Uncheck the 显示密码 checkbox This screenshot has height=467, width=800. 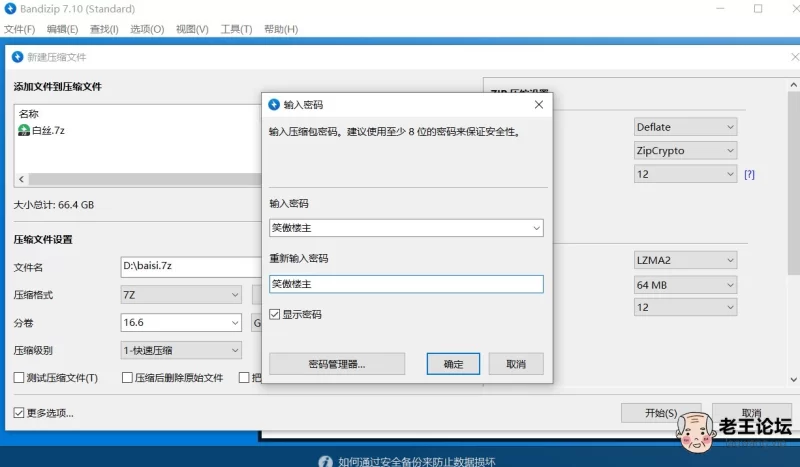click(x=274, y=314)
